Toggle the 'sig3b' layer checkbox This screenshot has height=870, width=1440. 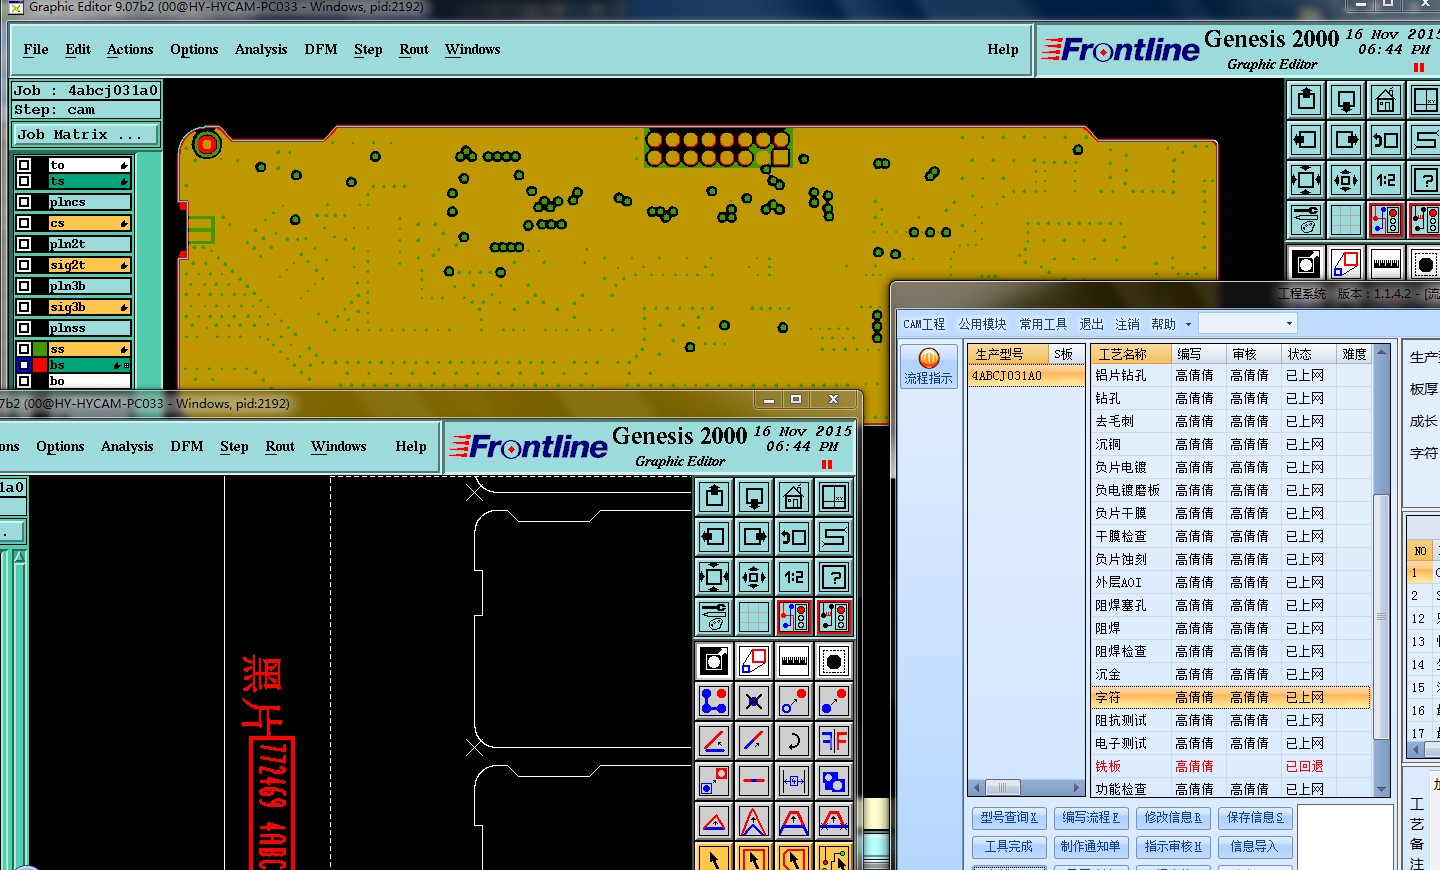(24, 307)
